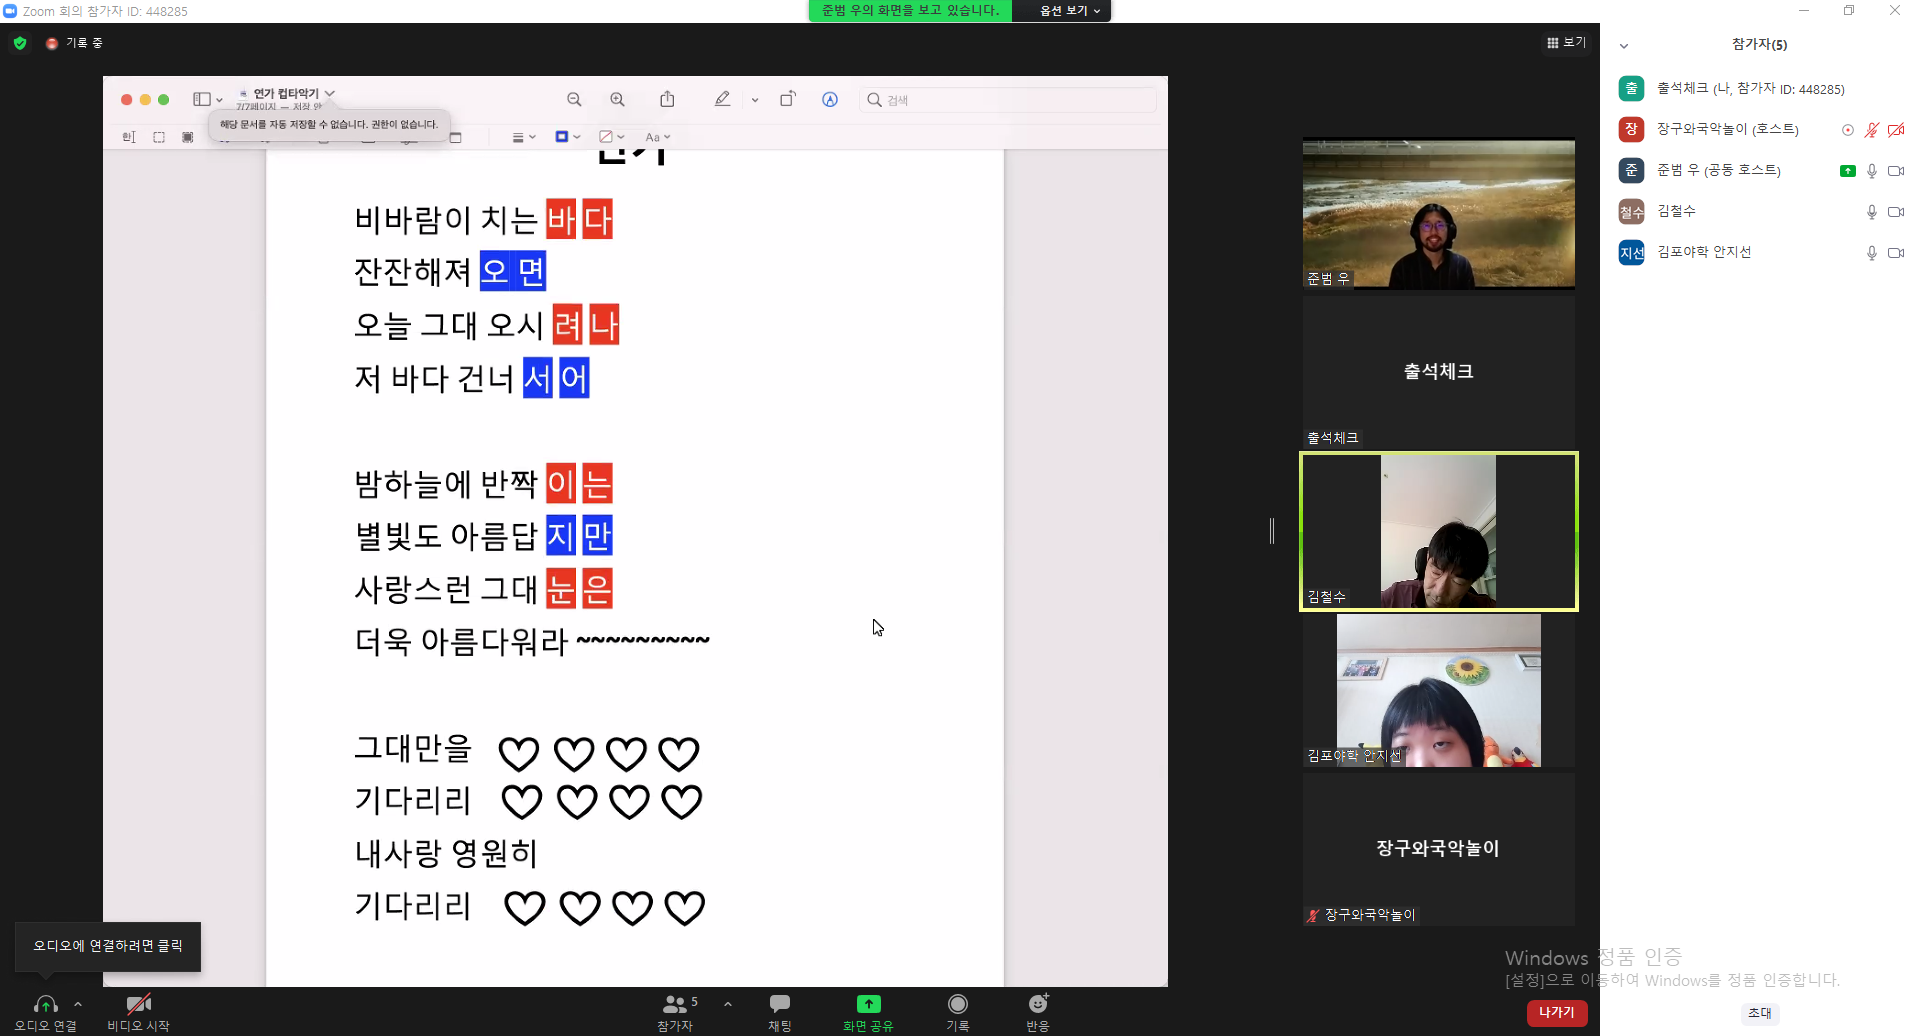Click the encrypted meeting shield icon
Screen dimensions: 1920x1036
[x=20, y=43]
